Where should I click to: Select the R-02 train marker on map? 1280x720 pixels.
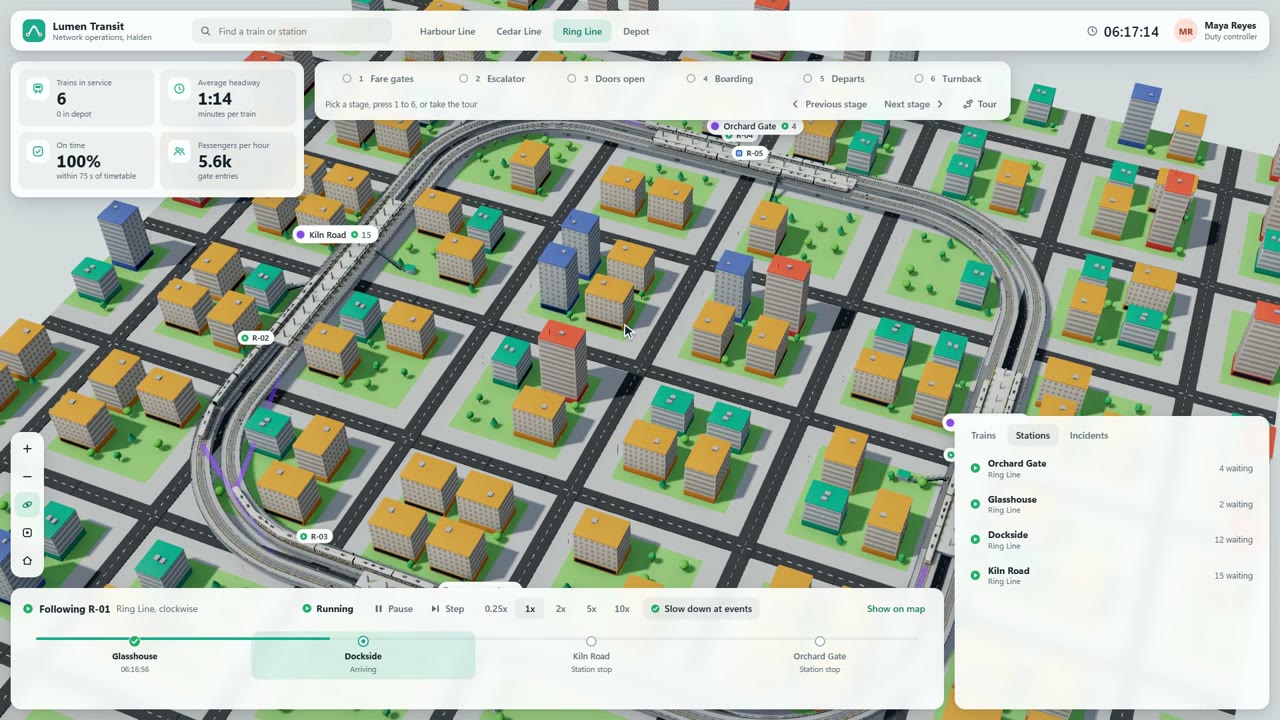tap(255, 338)
